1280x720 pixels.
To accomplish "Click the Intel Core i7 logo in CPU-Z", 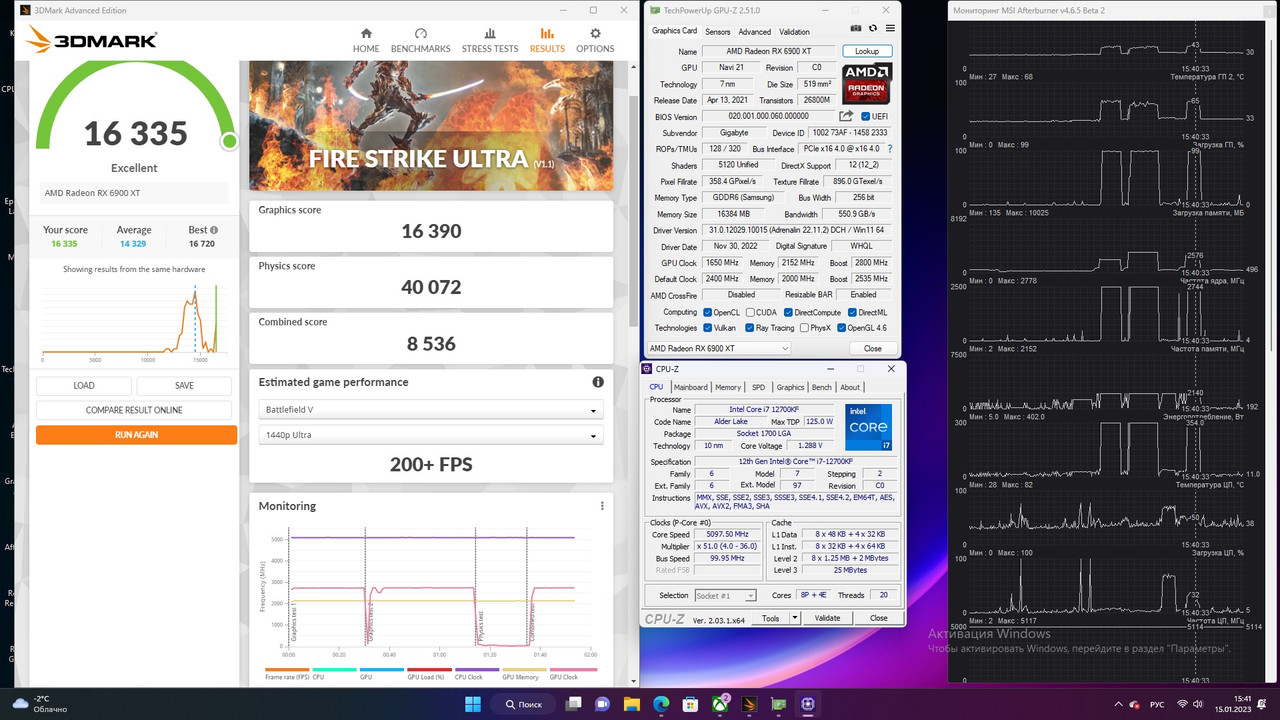I will (x=869, y=427).
